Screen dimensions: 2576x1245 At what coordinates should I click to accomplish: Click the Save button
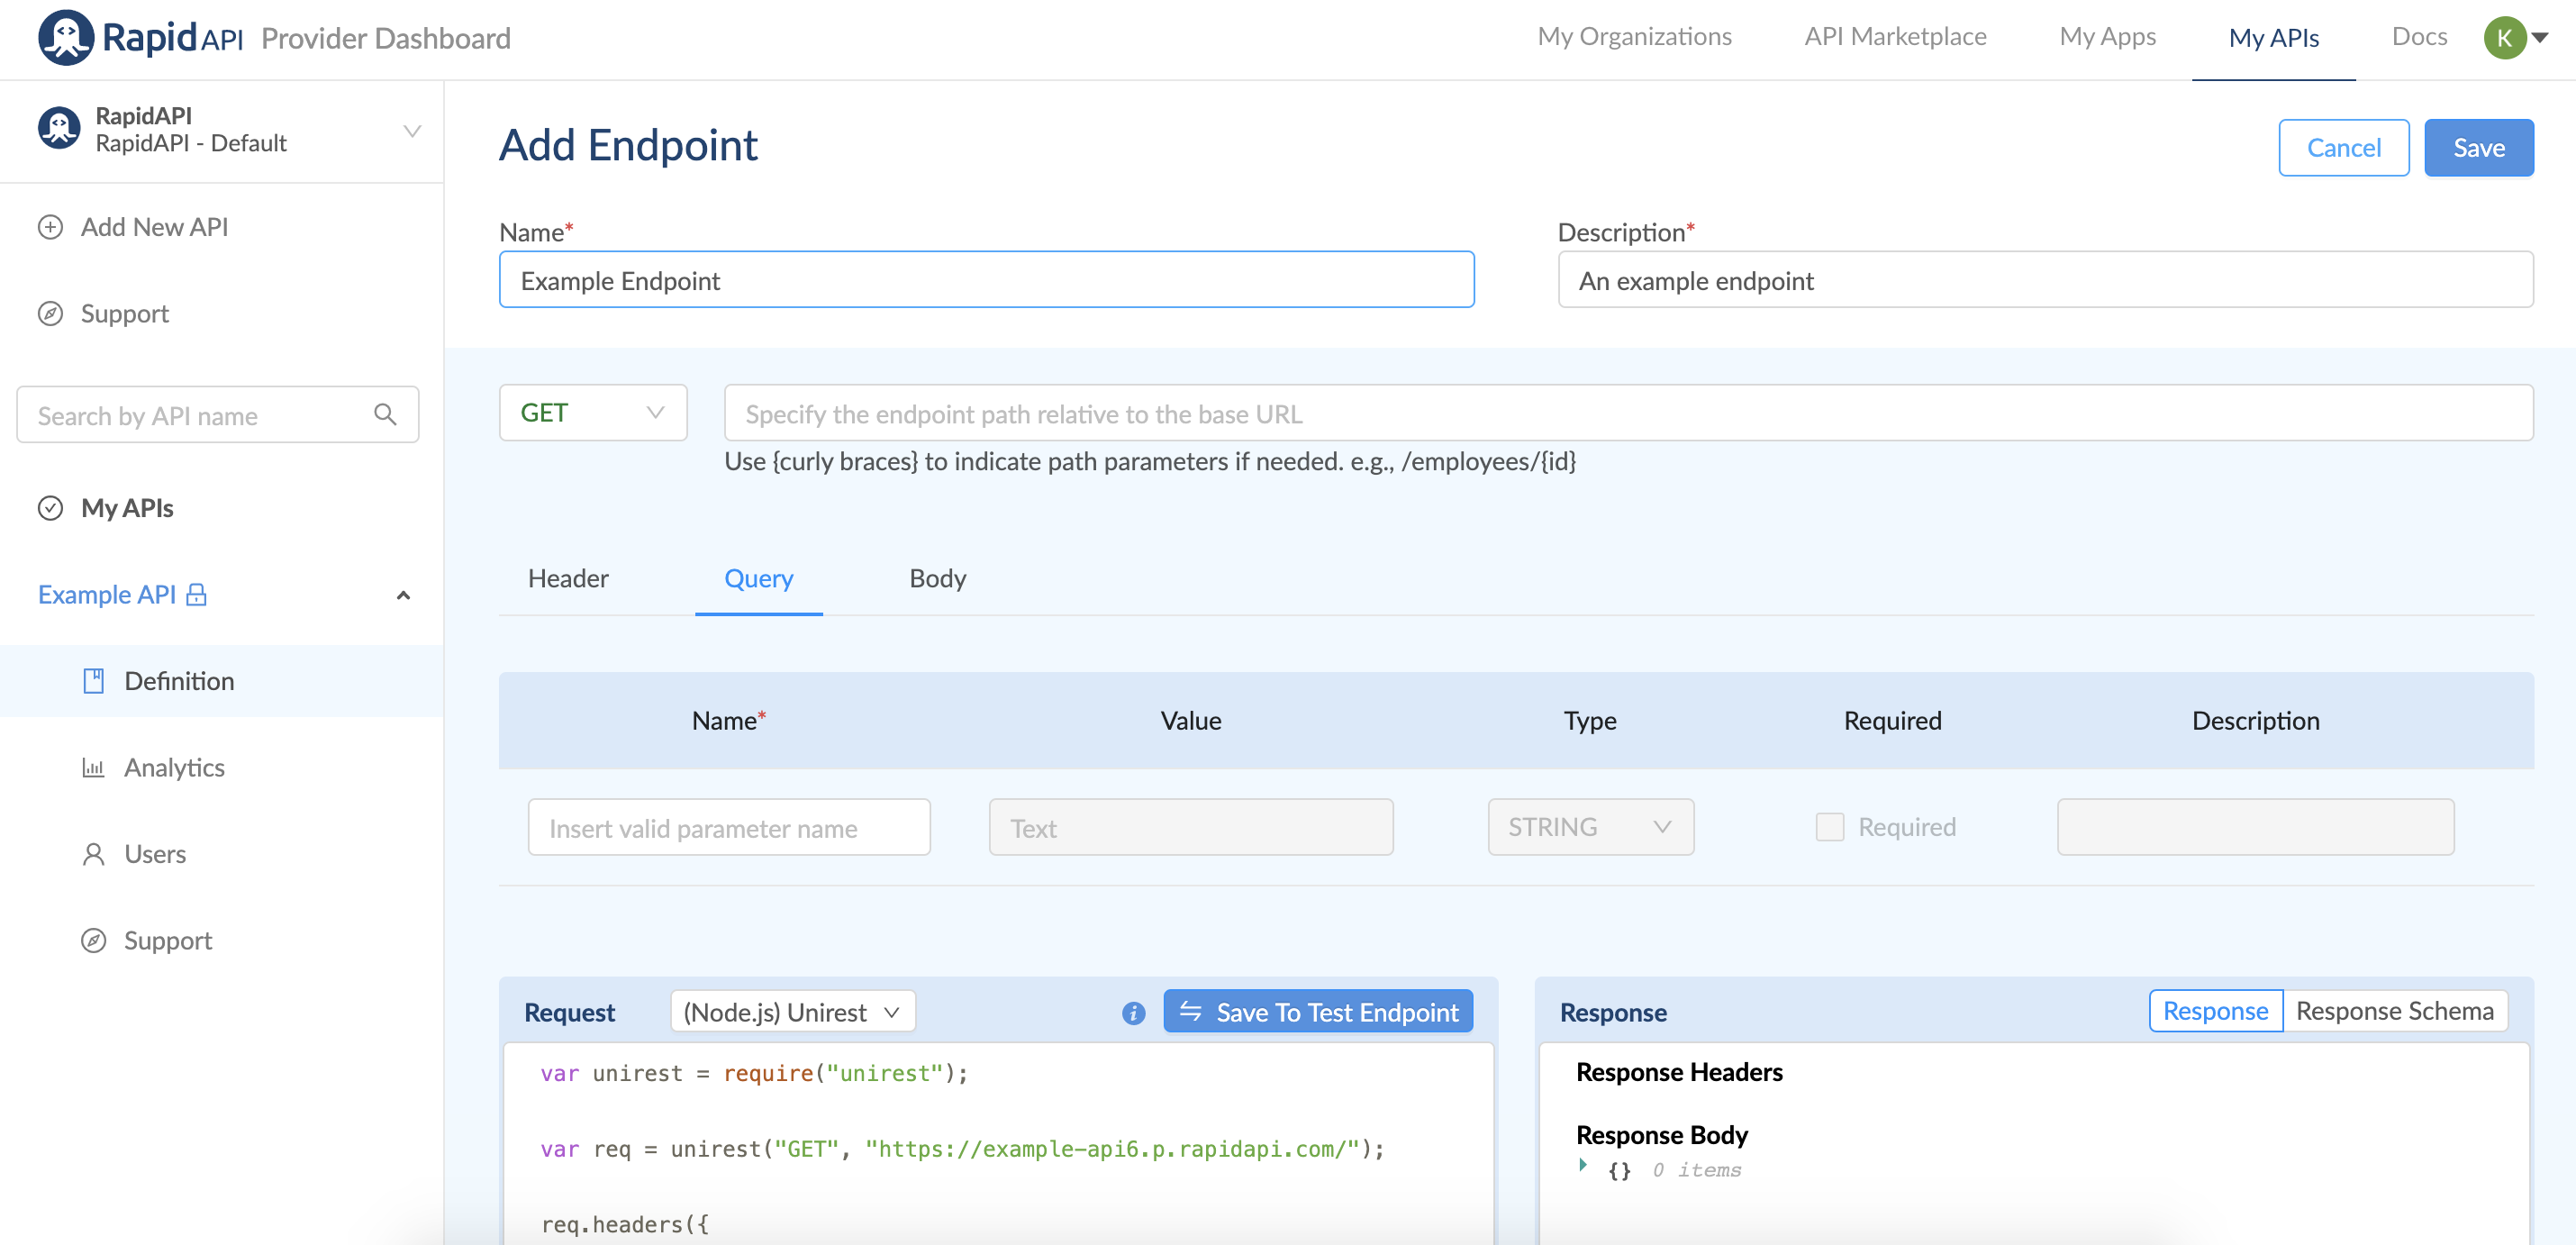pyautogui.click(x=2477, y=148)
